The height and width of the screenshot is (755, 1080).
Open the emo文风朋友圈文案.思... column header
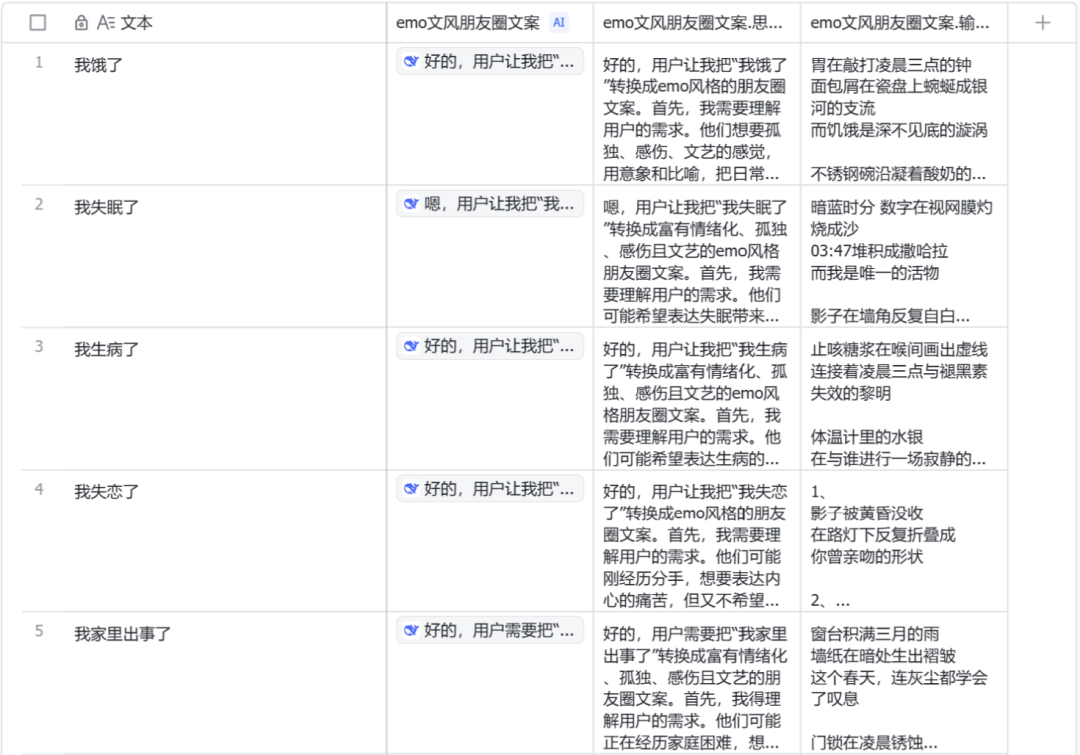coord(697,23)
